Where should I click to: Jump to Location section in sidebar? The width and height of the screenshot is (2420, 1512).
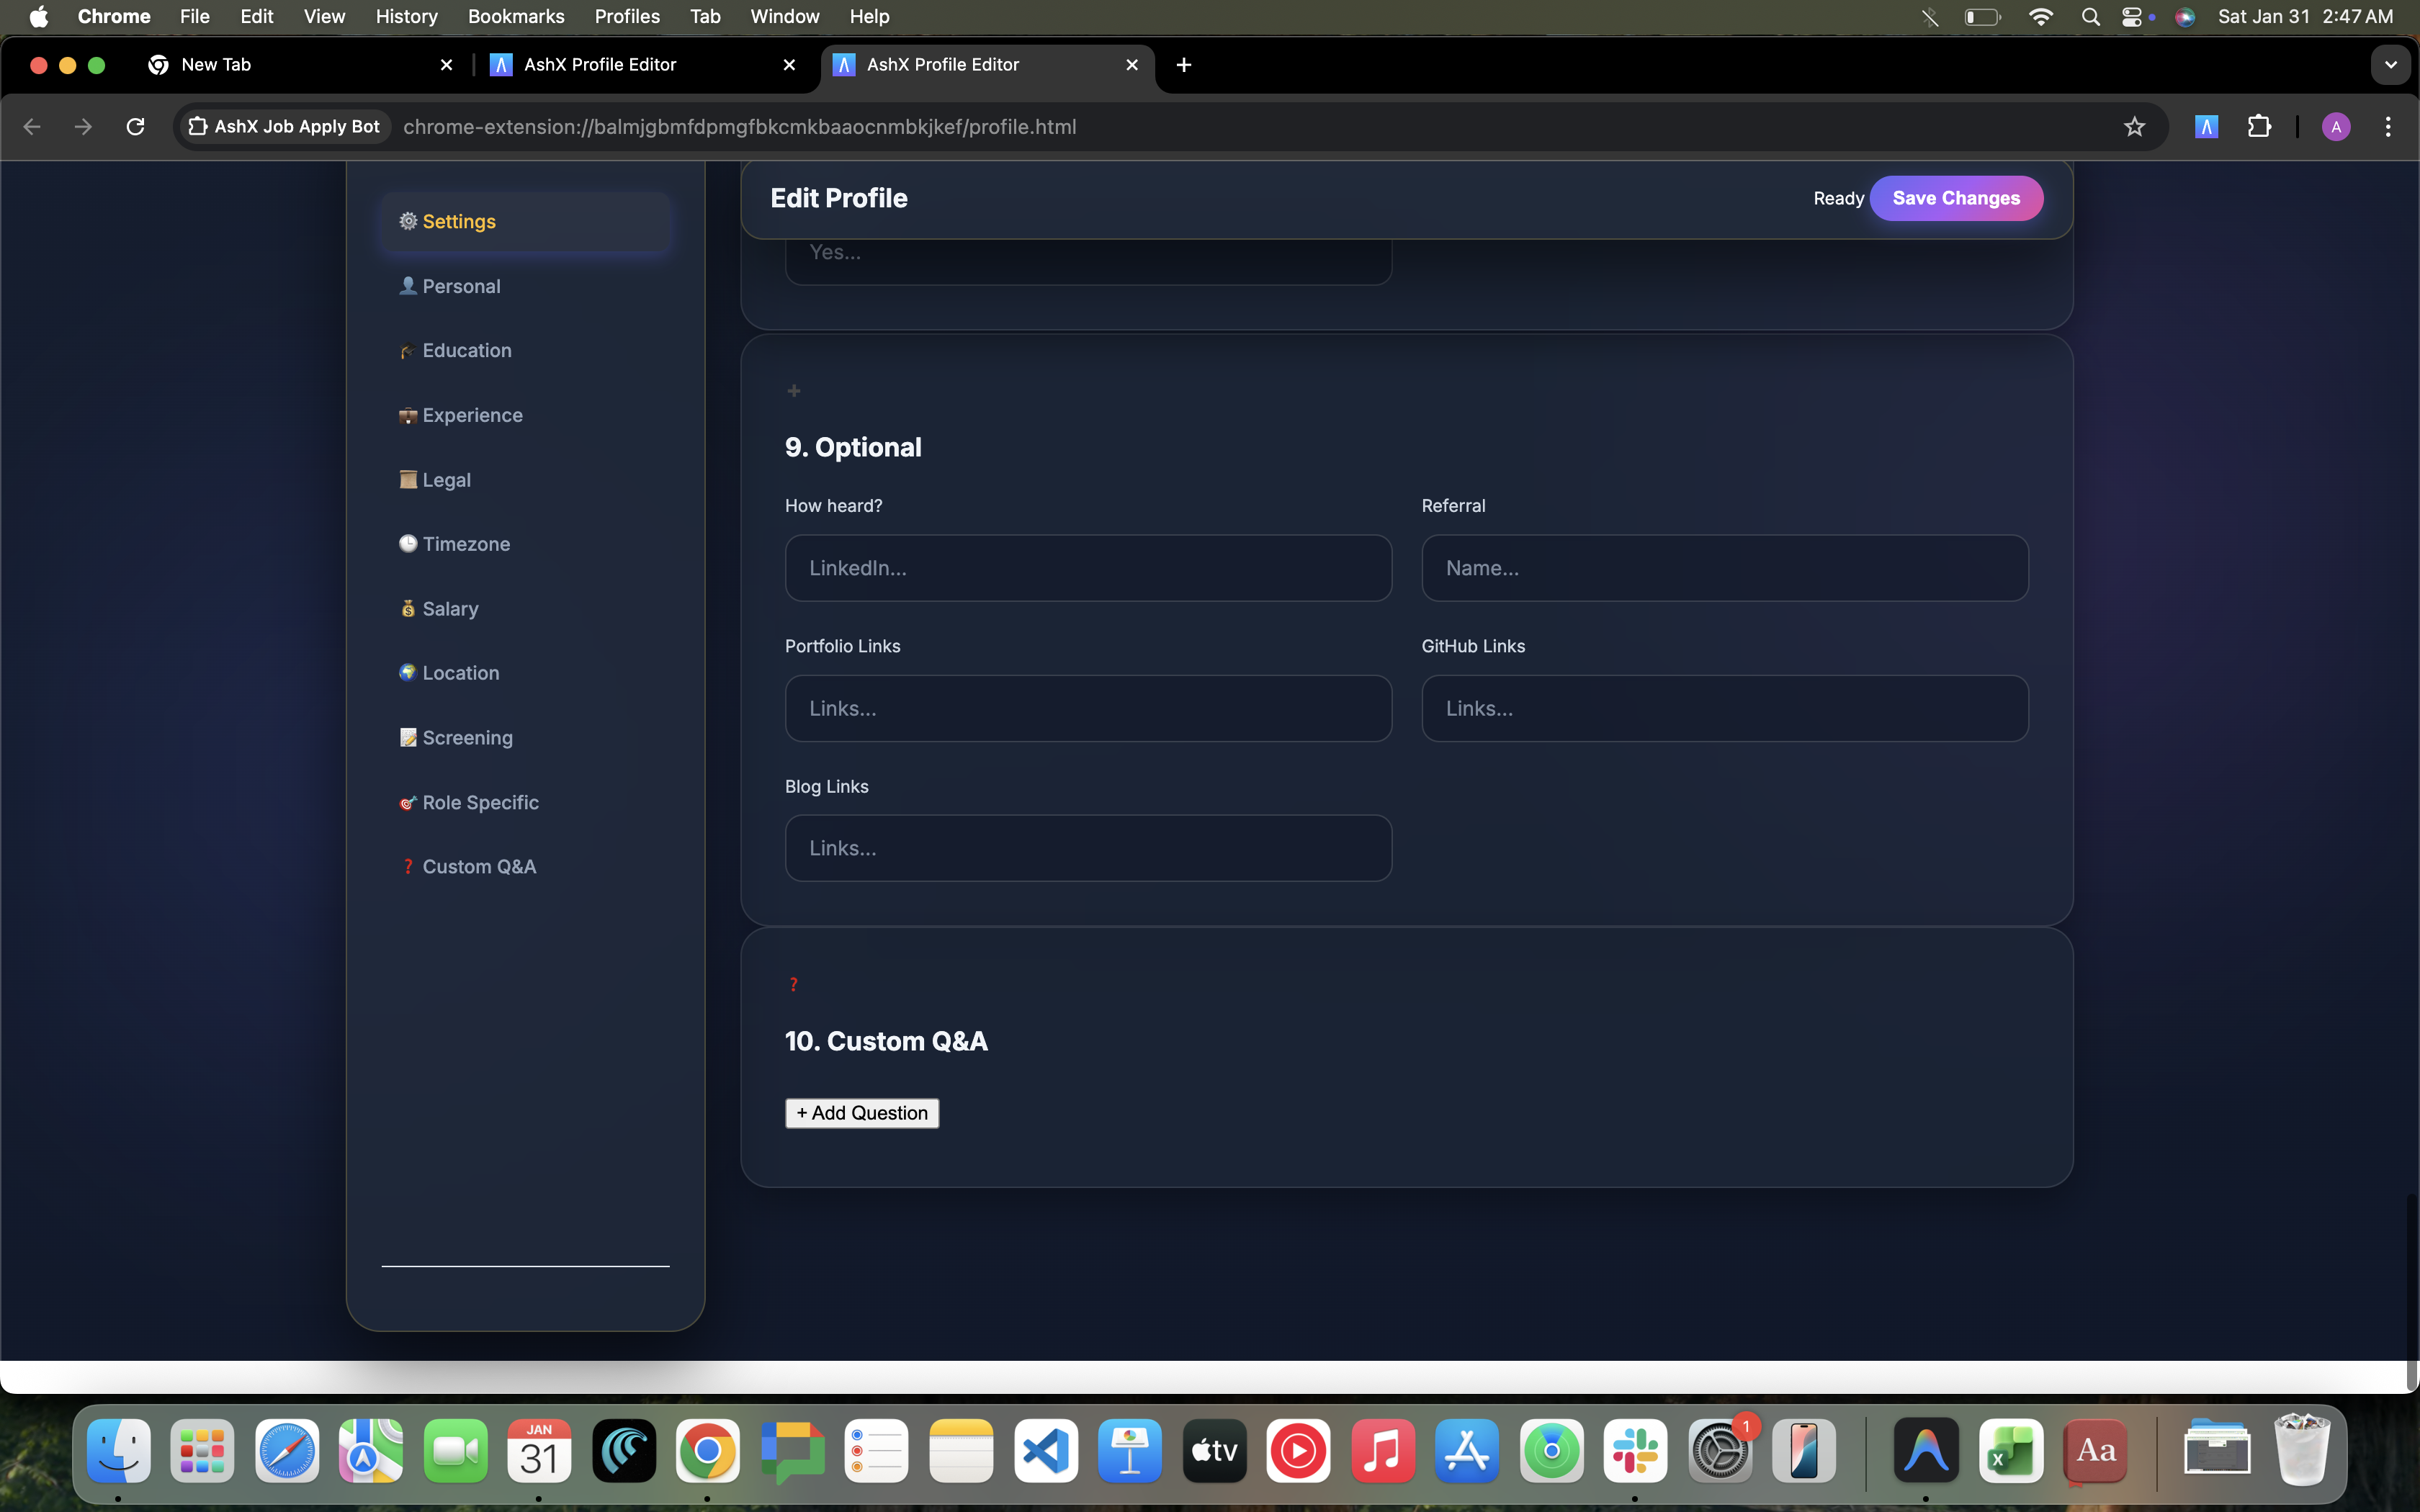click(x=525, y=673)
